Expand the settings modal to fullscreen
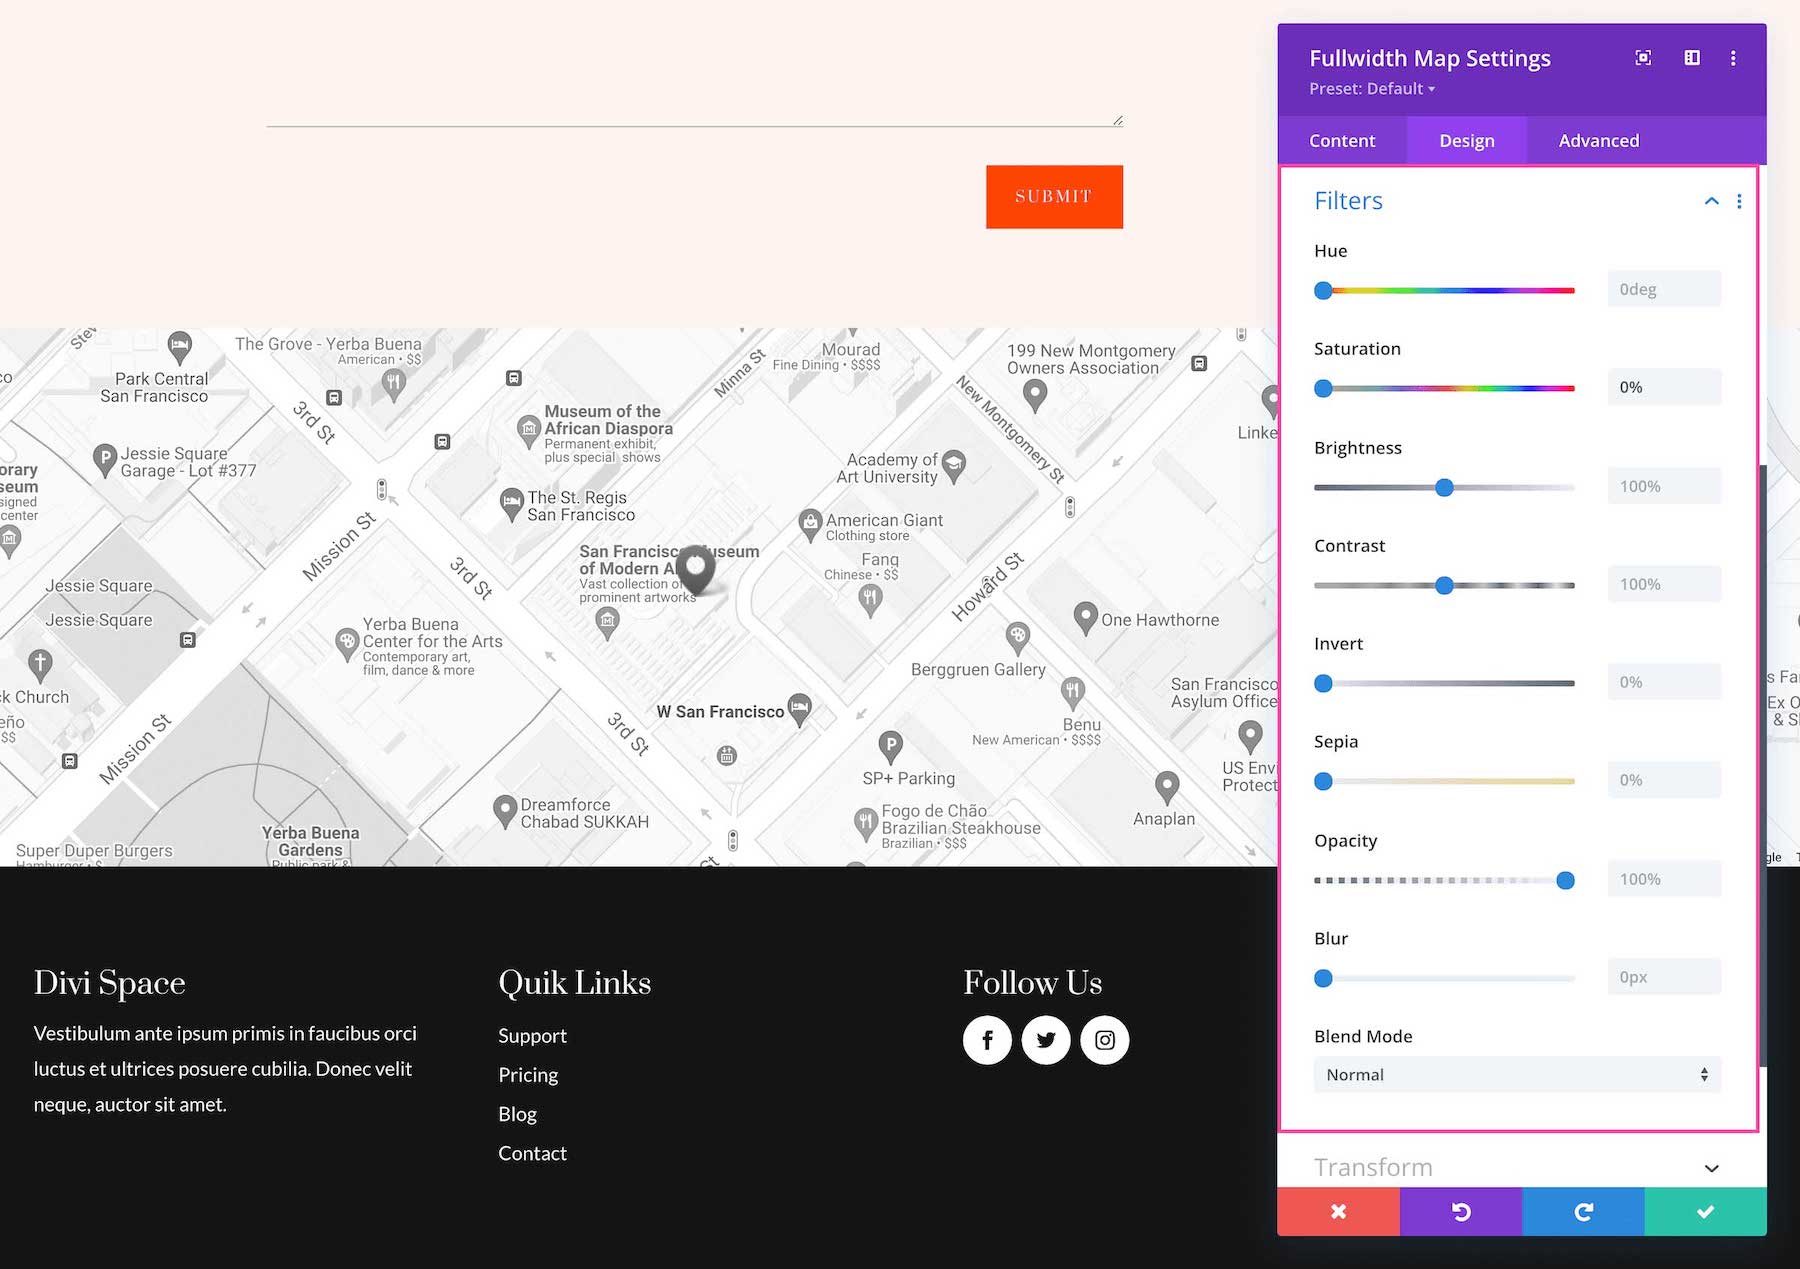 (x=1642, y=57)
